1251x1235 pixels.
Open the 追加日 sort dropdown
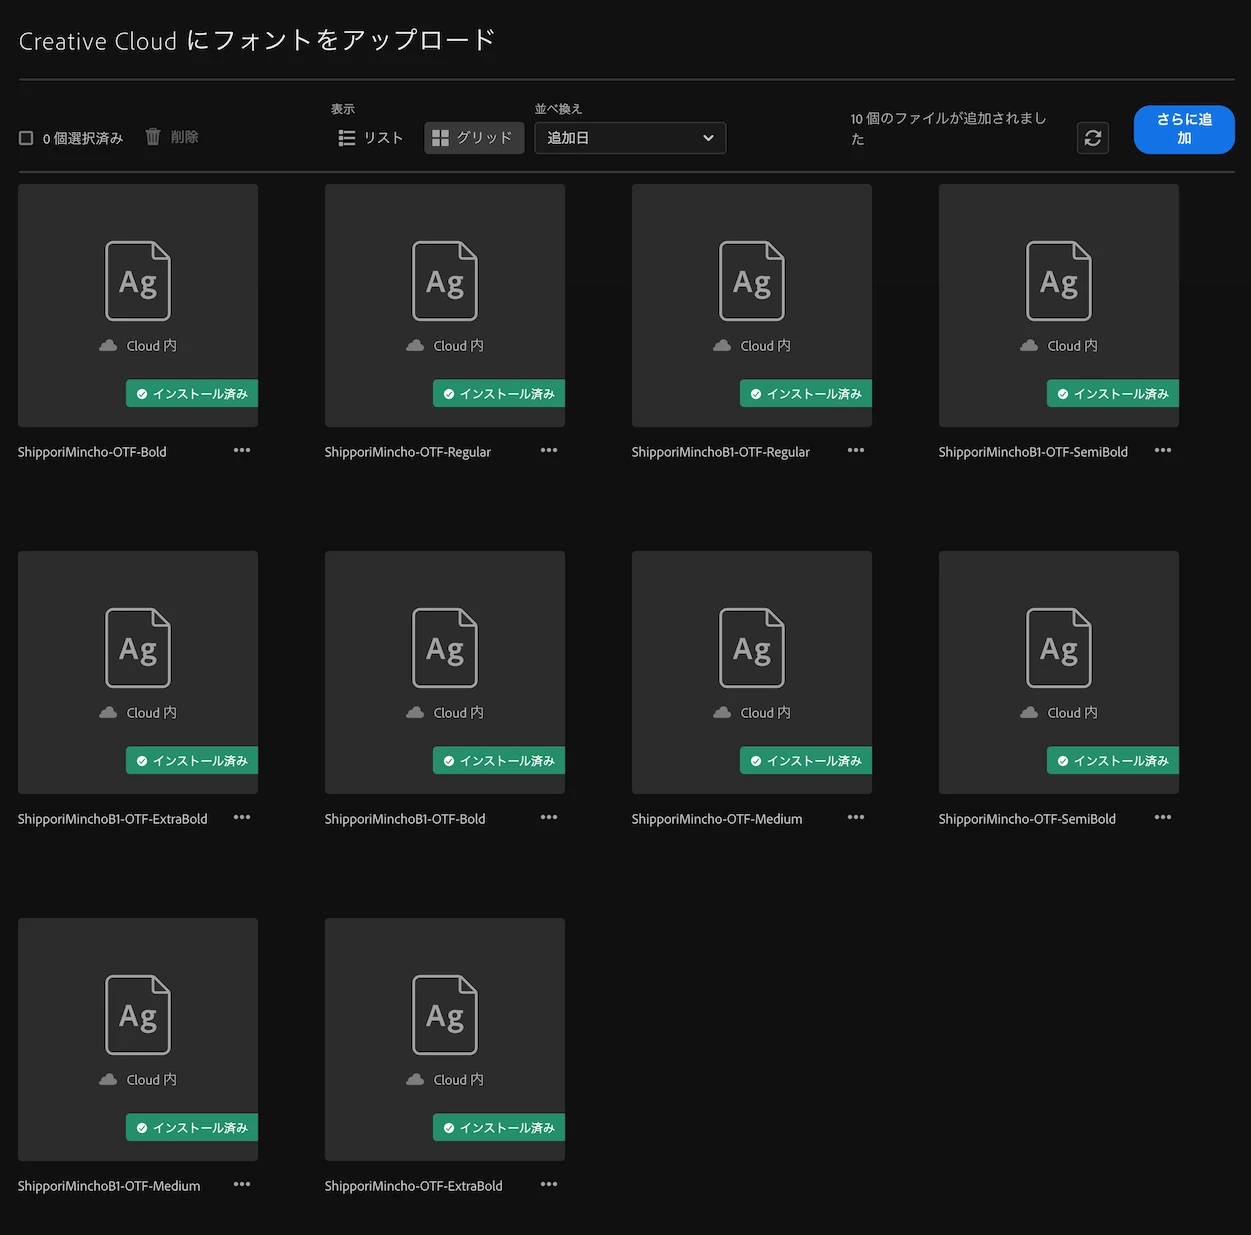tap(630, 138)
